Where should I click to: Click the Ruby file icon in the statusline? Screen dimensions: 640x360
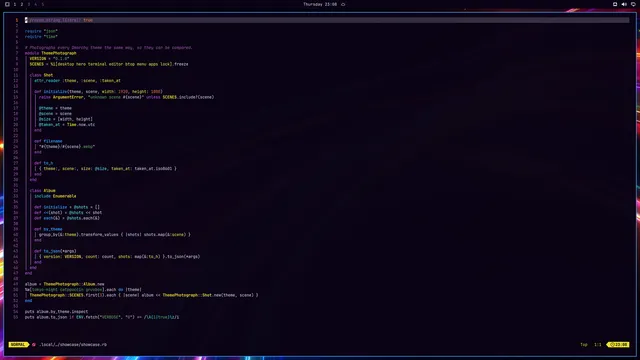pos(34,344)
